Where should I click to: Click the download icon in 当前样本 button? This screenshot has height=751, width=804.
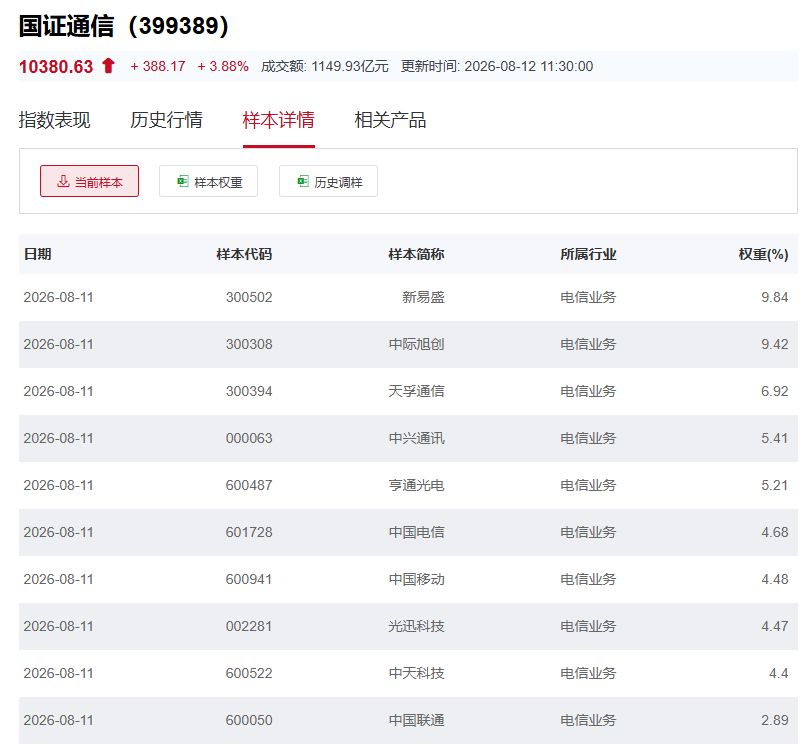[63, 181]
